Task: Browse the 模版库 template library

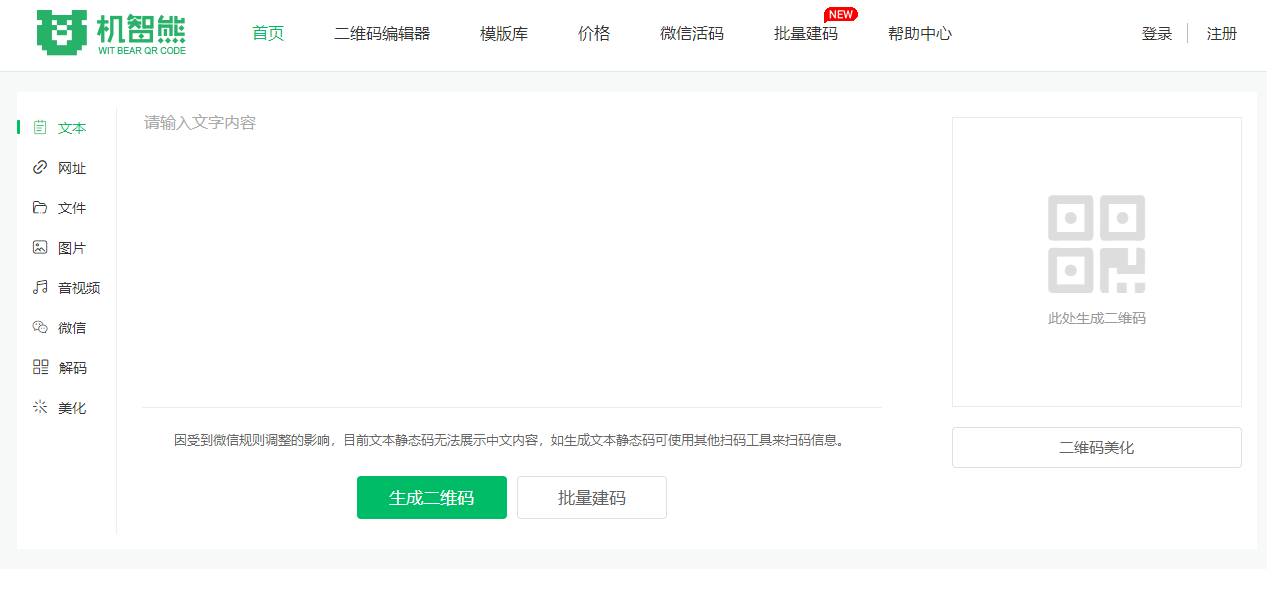Action: pos(503,32)
